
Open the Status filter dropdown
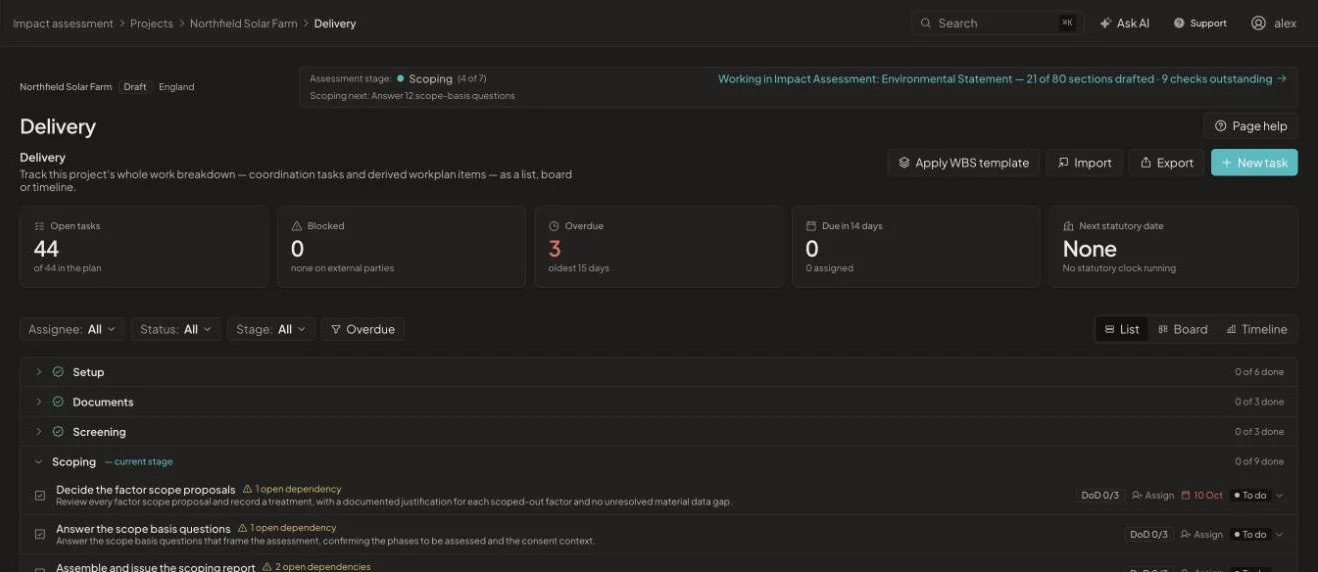tap(176, 329)
